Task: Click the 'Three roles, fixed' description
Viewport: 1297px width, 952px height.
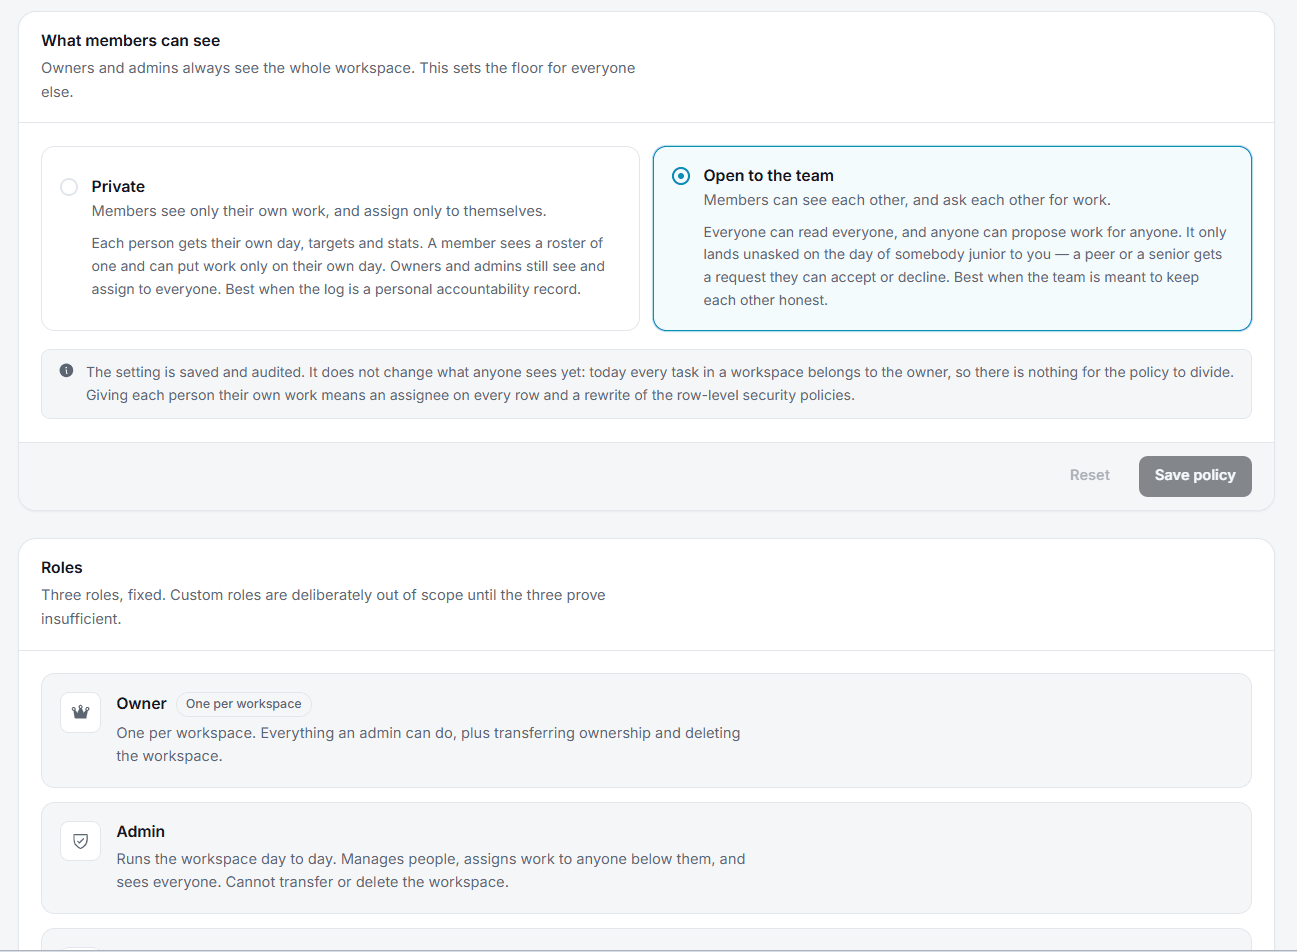Action: [x=323, y=607]
